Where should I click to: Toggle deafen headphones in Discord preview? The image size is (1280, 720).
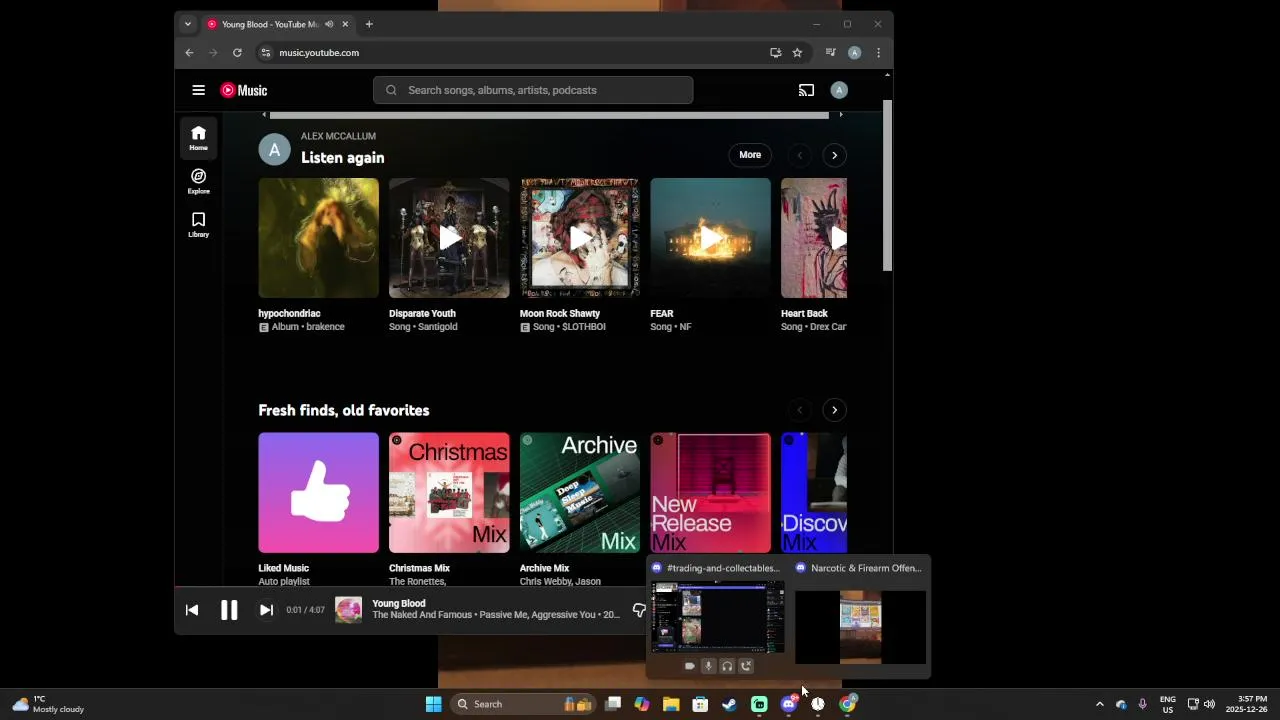click(x=727, y=666)
